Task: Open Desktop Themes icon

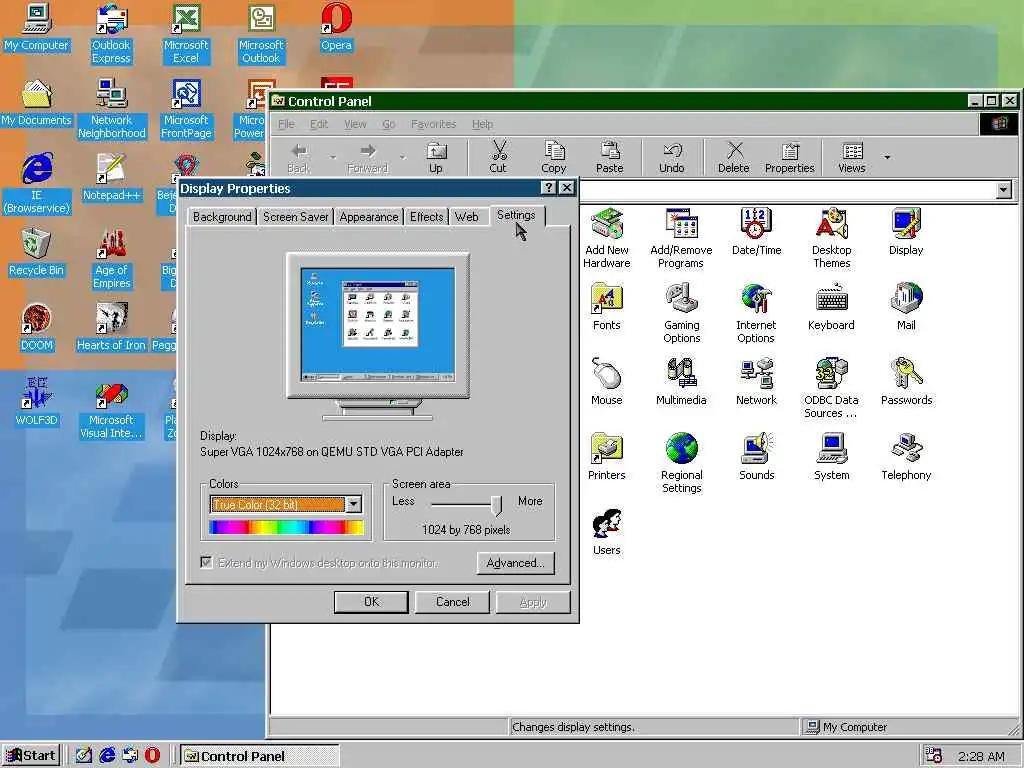Action: point(831,238)
